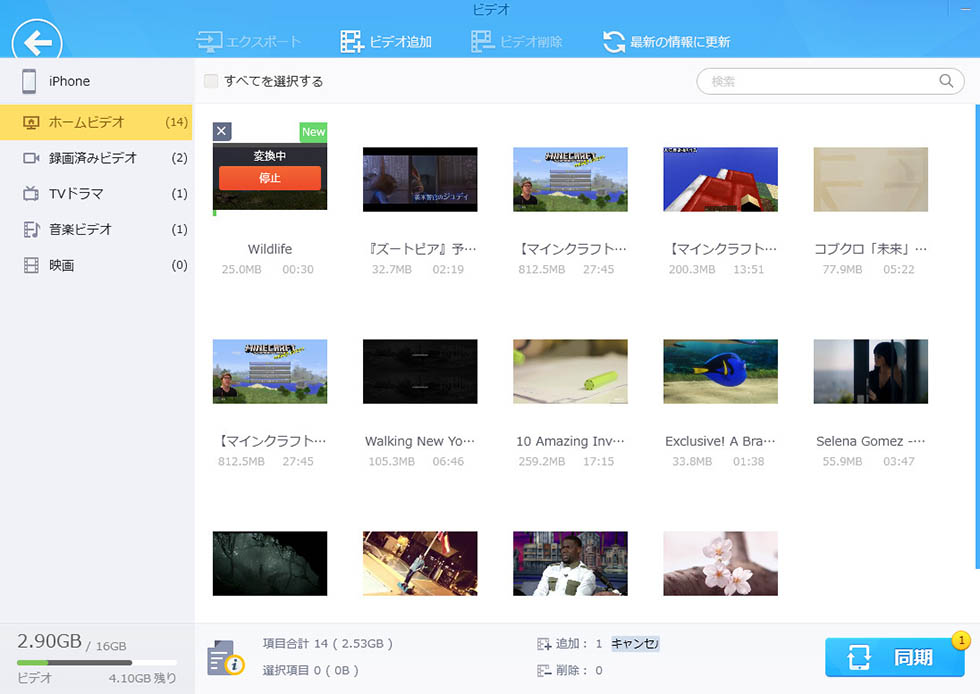The image size is (980, 694).
Task: Select the 200.3MB マインクラフト thumbnail
Action: pyautogui.click(x=721, y=179)
